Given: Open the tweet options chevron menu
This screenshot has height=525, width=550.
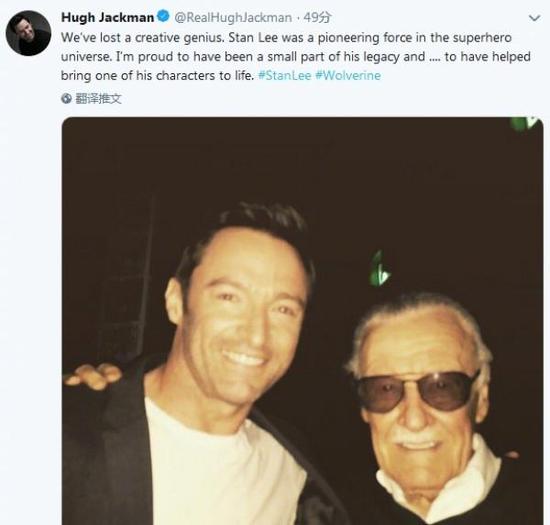Looking at the screenshot, I should pyautogui.click(x=534, y=18).
